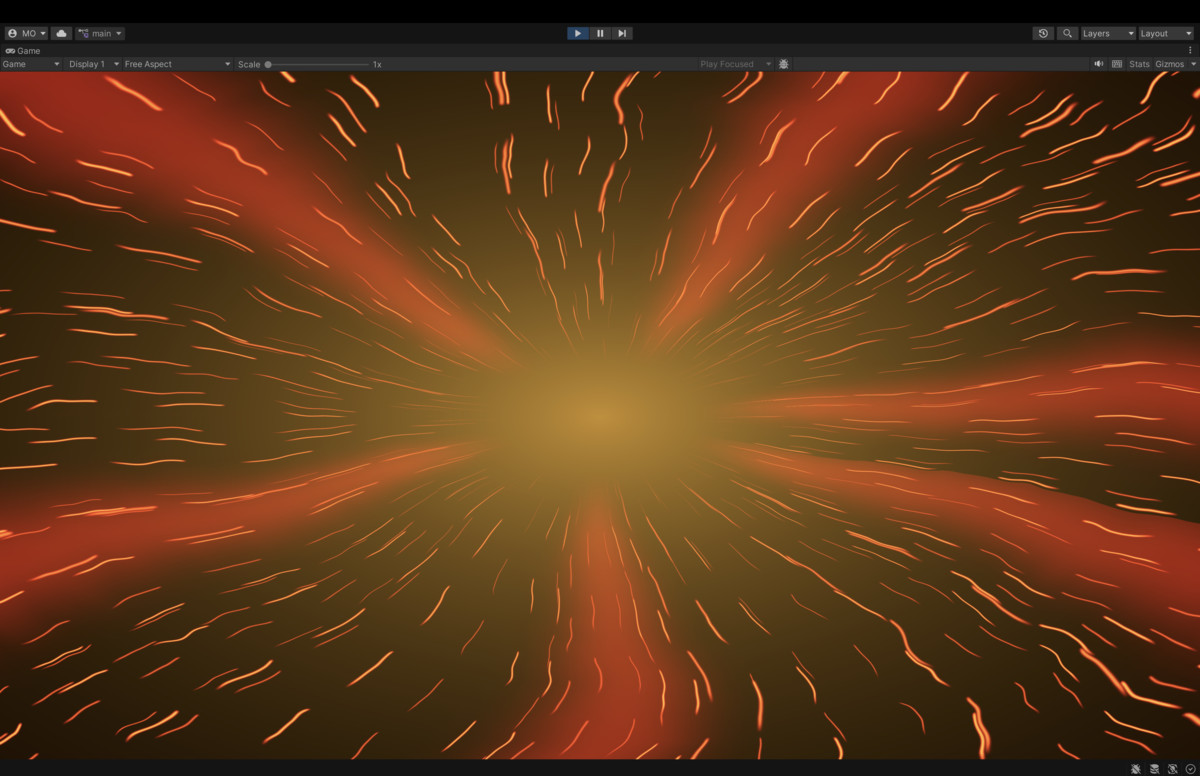Image resolution: width=1200 pixels, height=776 pixels.
Task: Open the Gizmos dropdown arrow
Action: point(1193,64)
